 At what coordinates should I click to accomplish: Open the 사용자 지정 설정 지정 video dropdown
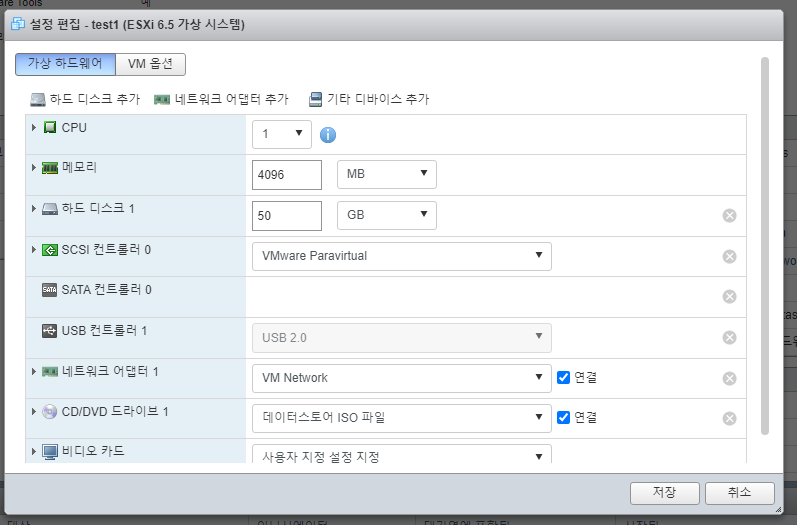[402, 454]
